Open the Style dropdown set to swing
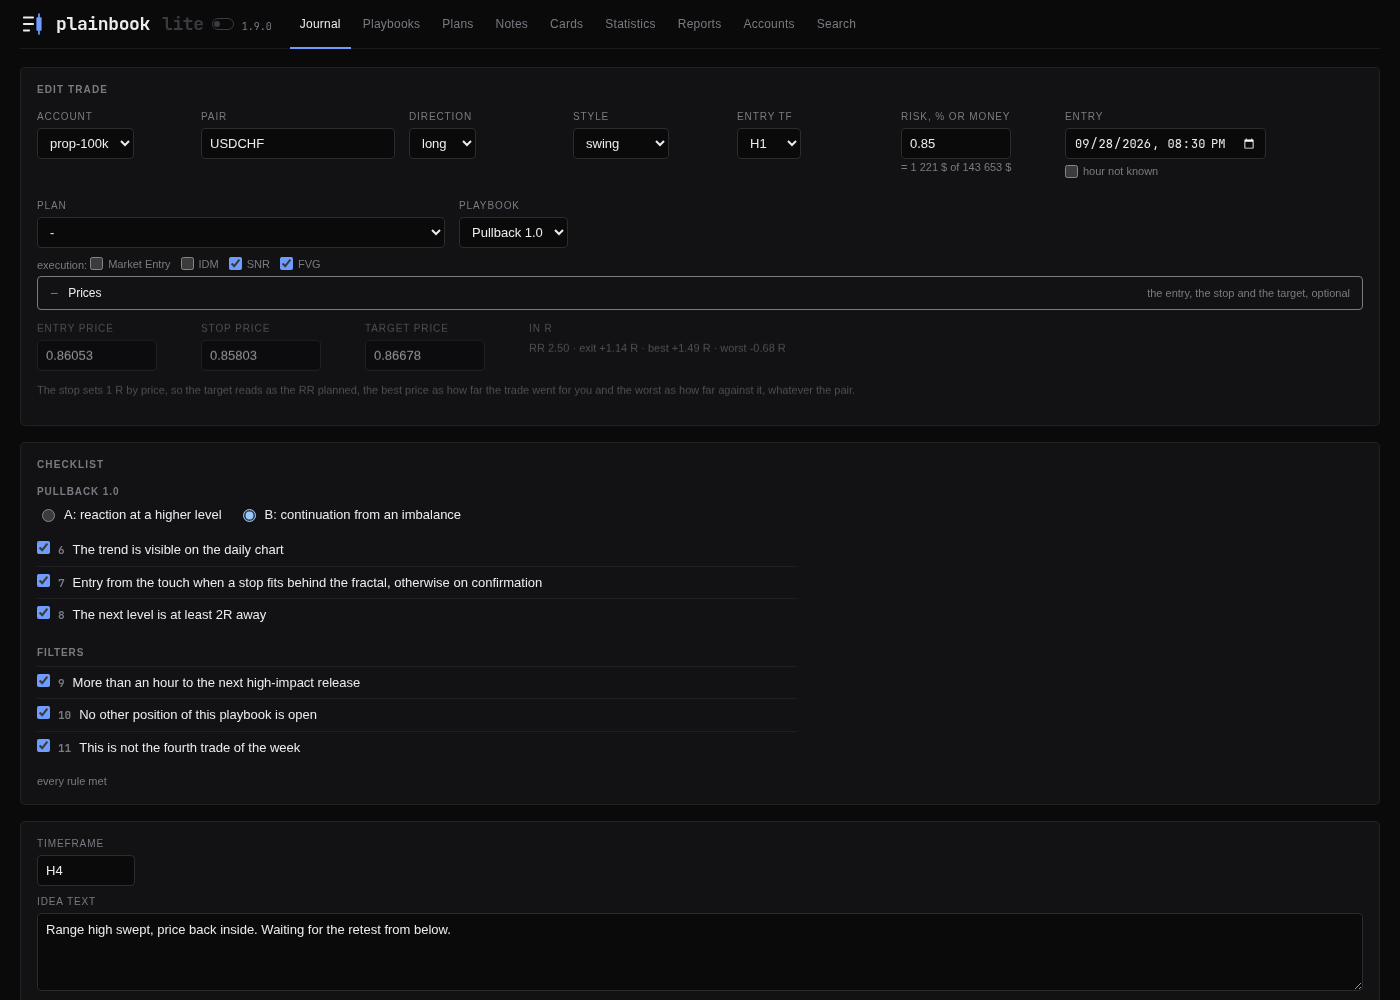 click(621, 144)
